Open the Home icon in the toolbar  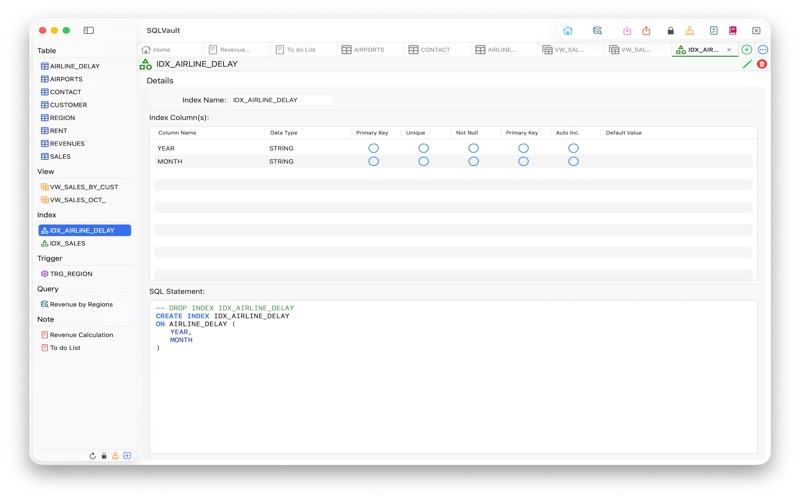(567, 31)
